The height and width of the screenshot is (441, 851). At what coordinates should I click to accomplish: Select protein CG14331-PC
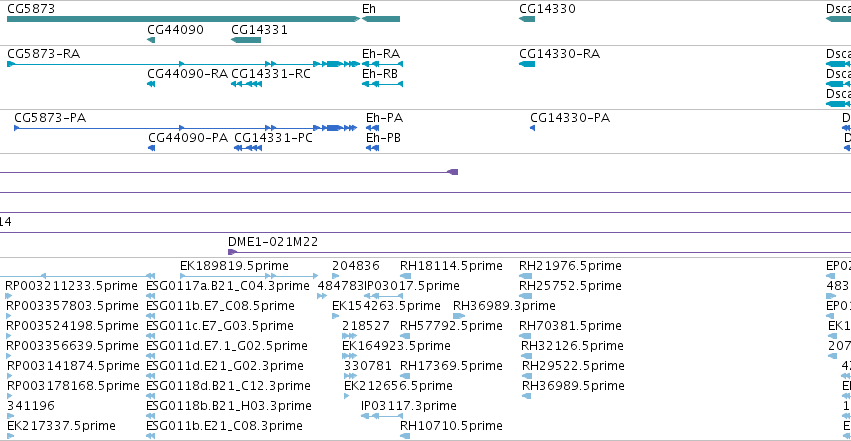(x=274, y=138)
